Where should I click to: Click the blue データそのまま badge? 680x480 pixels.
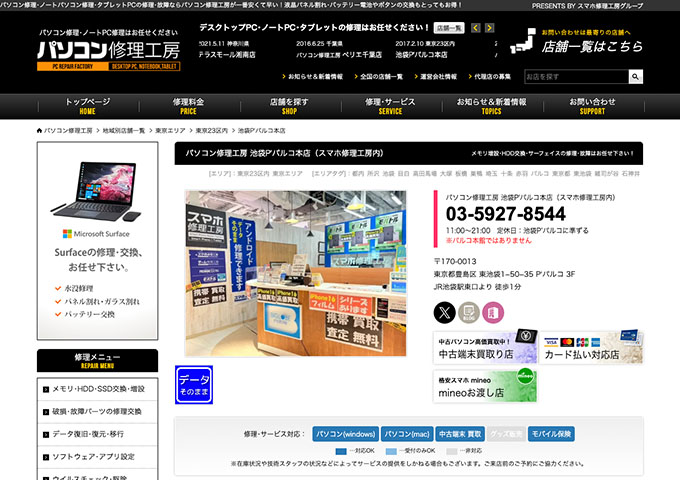(193, 385)
